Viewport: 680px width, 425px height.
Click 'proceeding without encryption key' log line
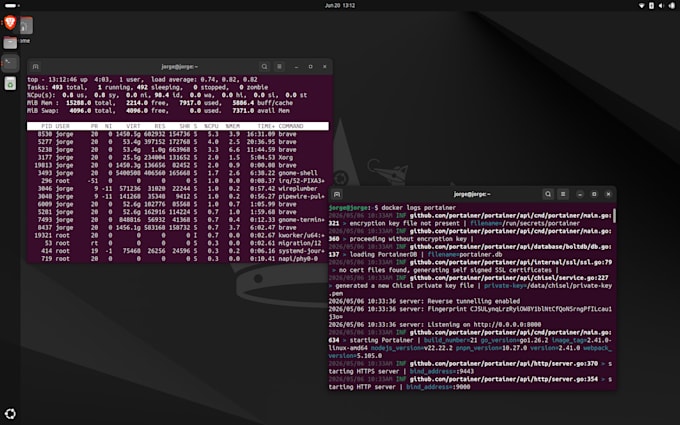point(408,239)
